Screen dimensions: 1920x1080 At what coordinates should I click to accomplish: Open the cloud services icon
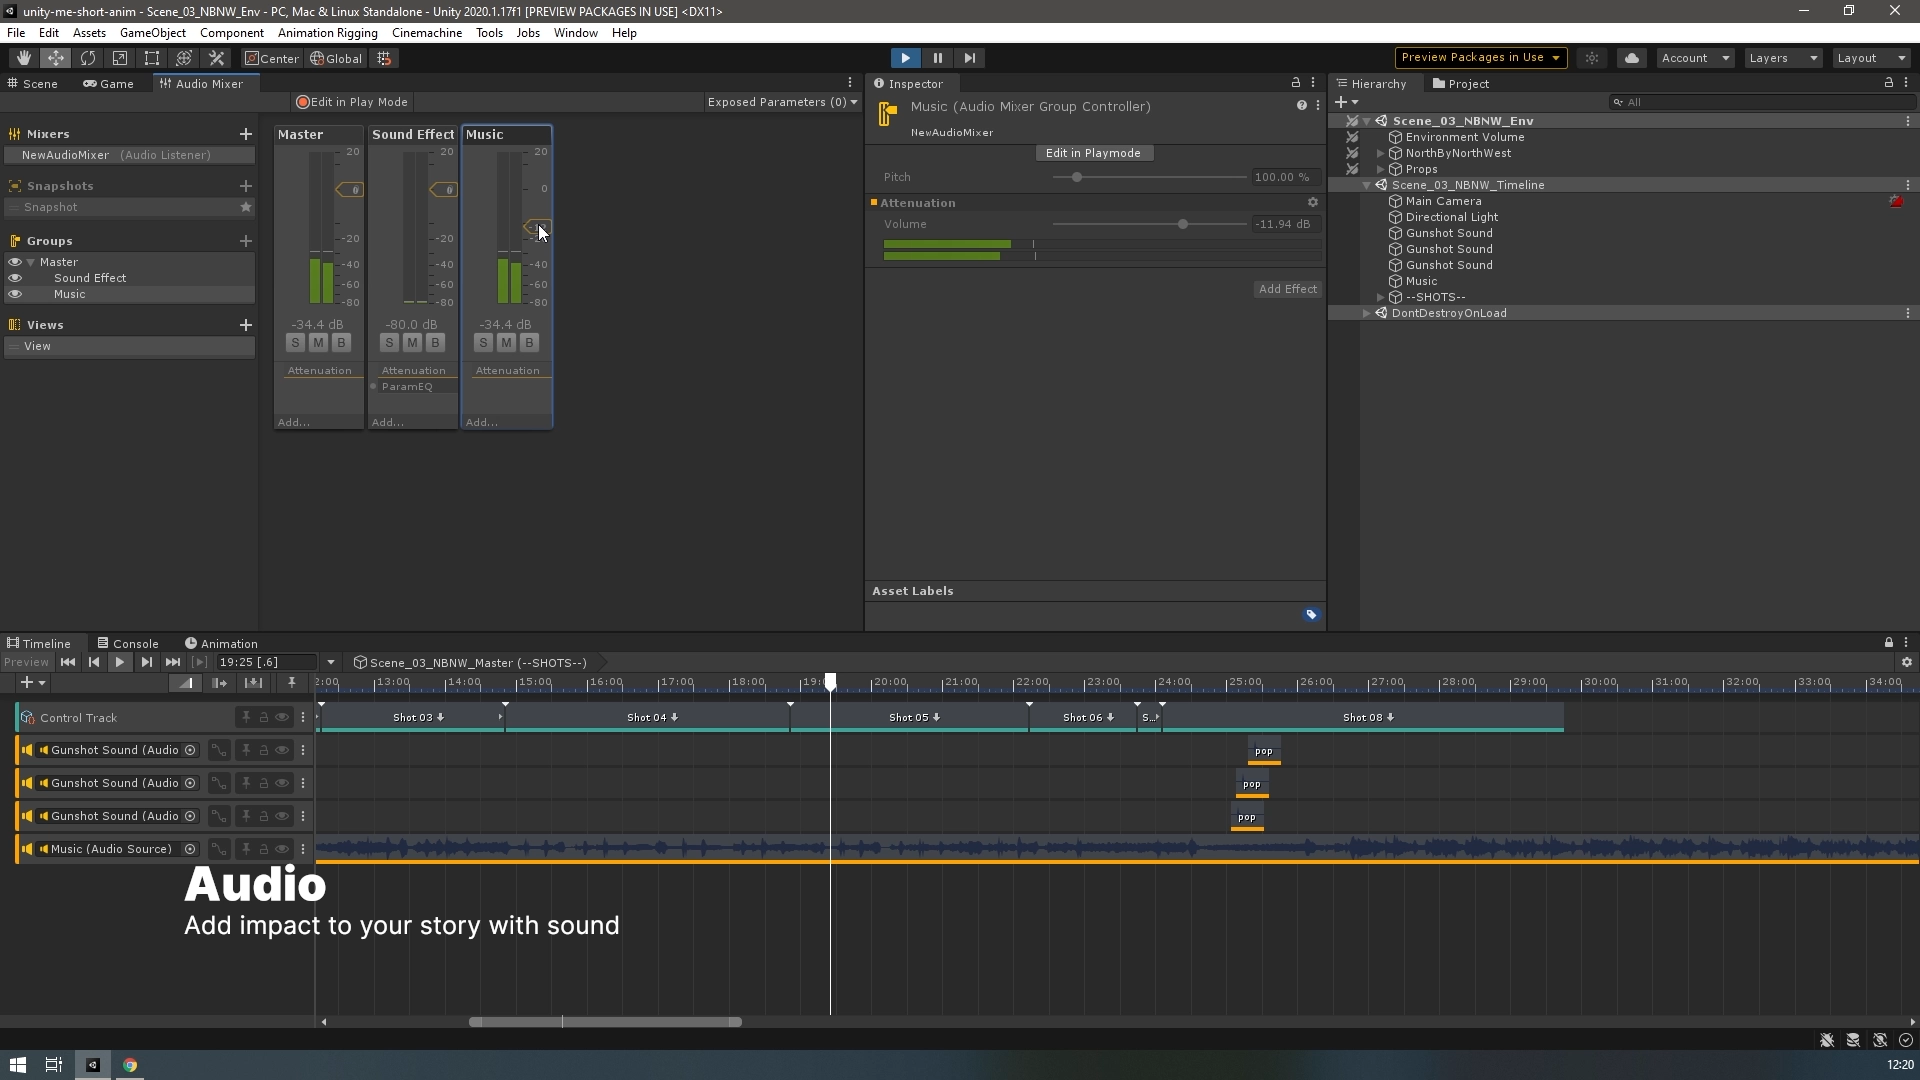tap(1632, 58)
